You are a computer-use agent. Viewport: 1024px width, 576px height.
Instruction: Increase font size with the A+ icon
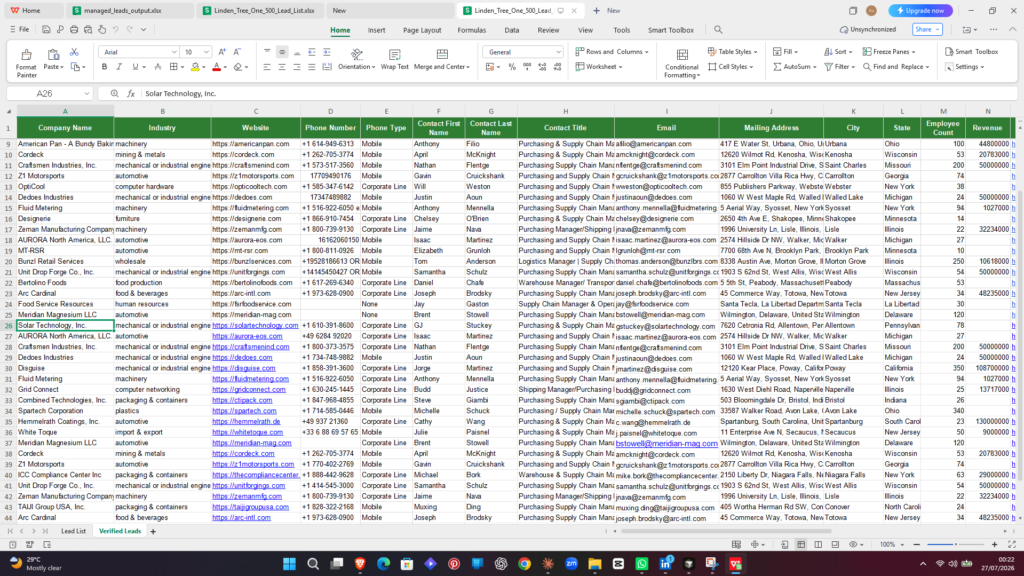pyautogui.click(x=222, y=52)
